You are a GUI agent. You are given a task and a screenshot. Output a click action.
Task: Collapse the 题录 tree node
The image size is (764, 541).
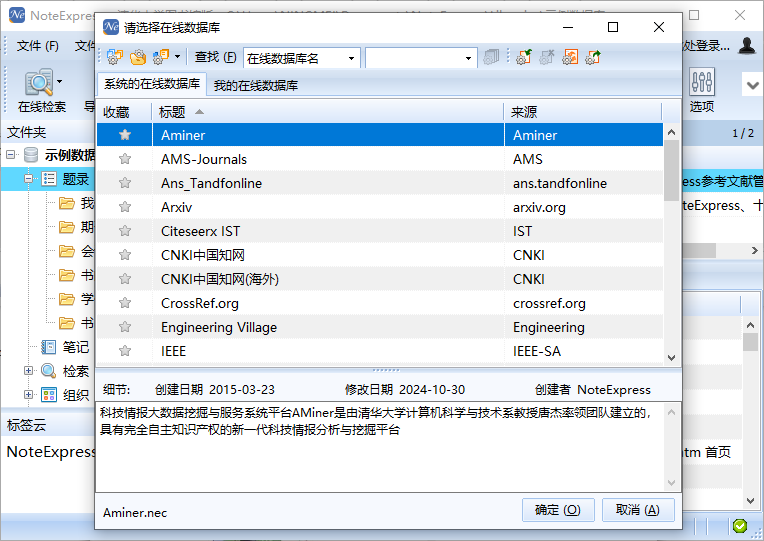point(29,179)
